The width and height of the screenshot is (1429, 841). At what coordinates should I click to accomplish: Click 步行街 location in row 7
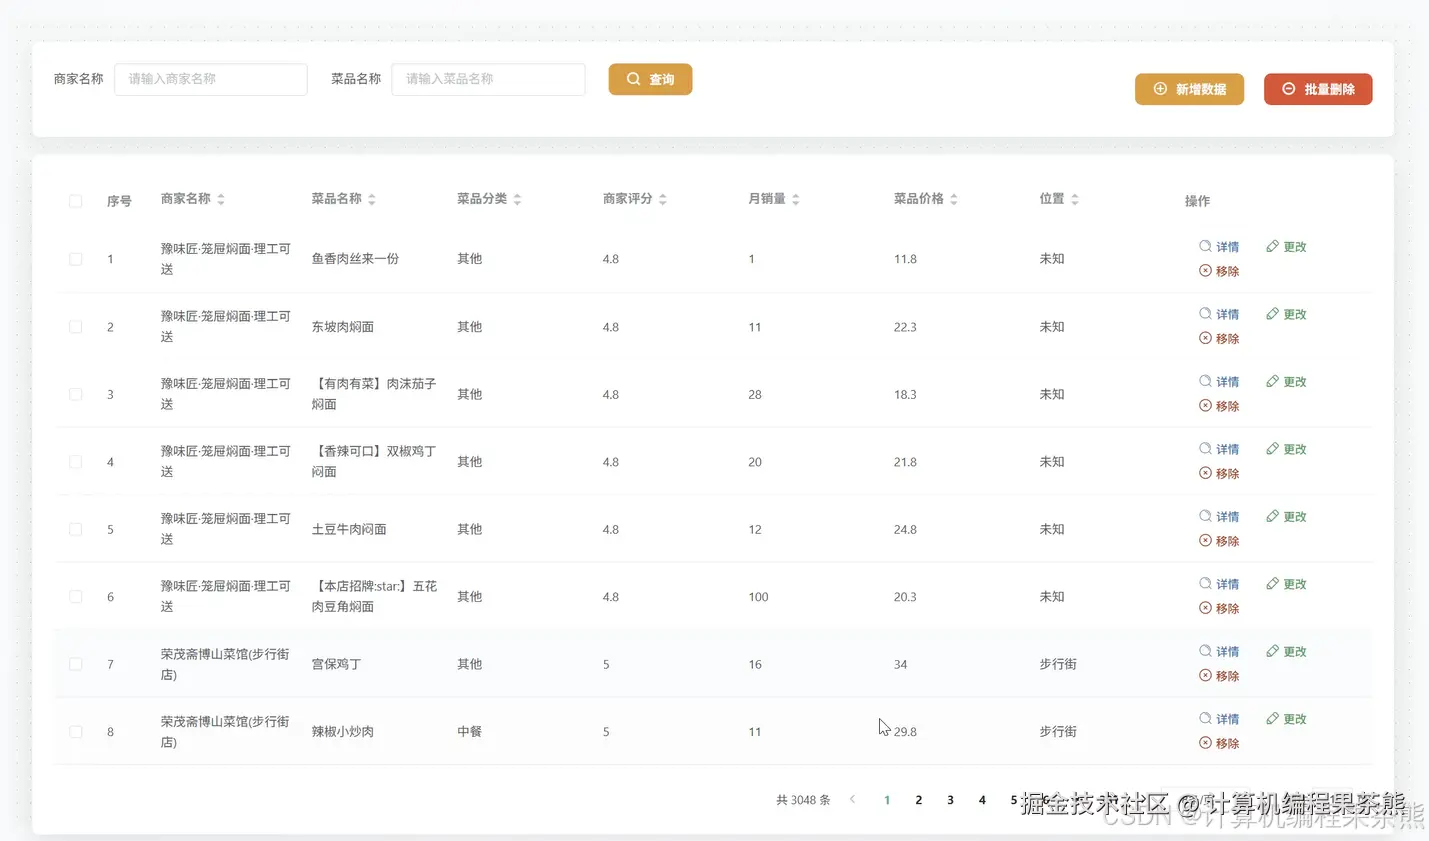tap(1058, 664)
